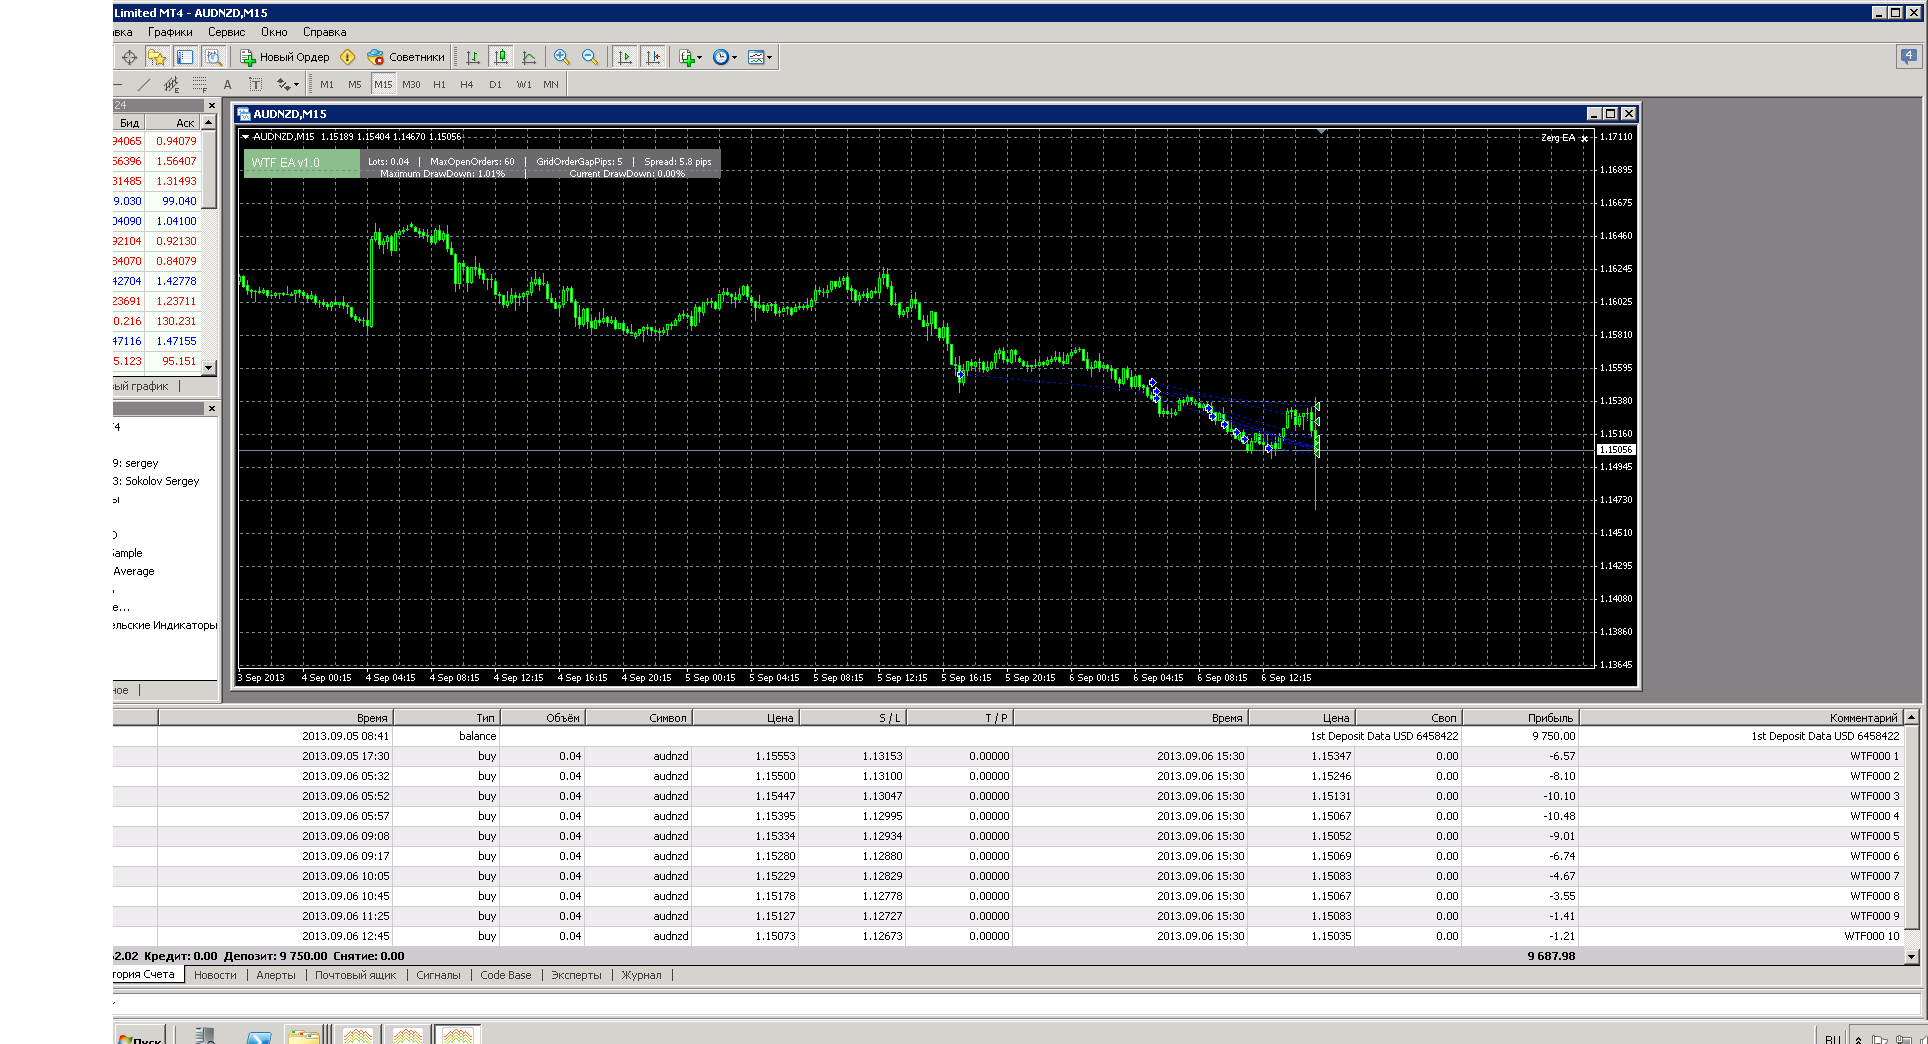Open the Справка menu
1928x1044 pixels.
pyautogui.click(x=325, y=32)
